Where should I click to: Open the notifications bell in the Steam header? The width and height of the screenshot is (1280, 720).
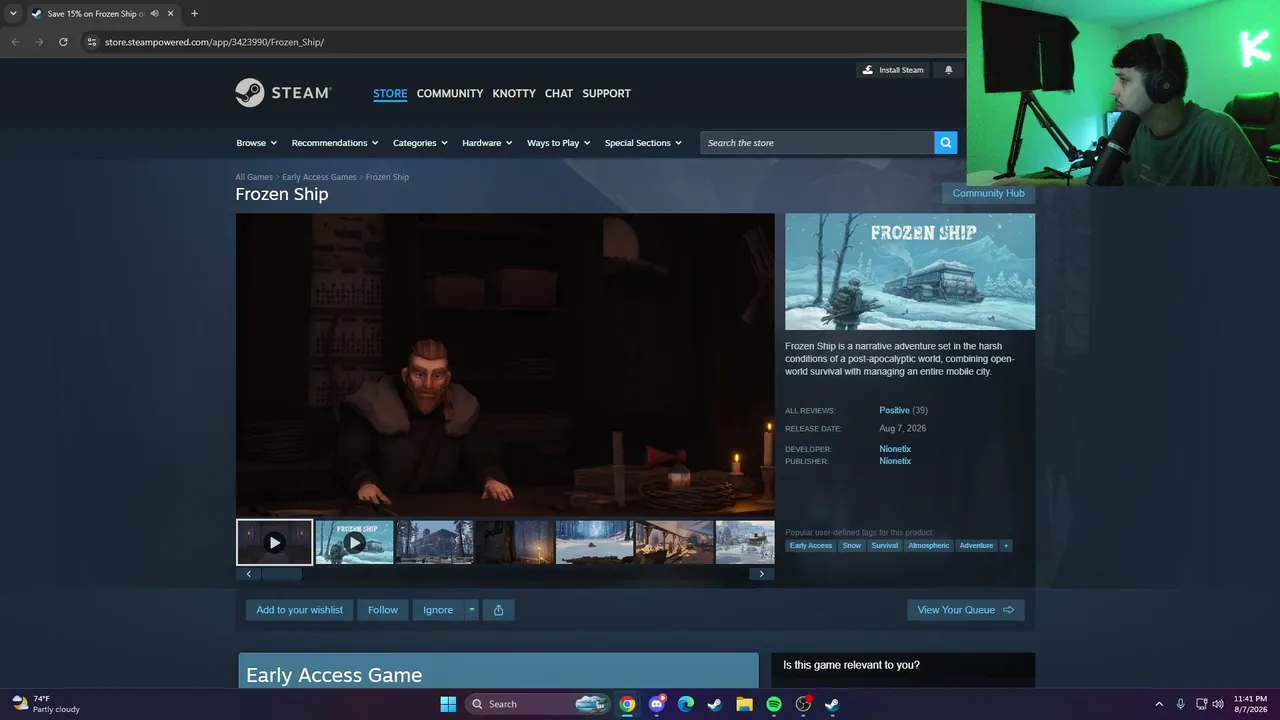[x=948, y=70]
